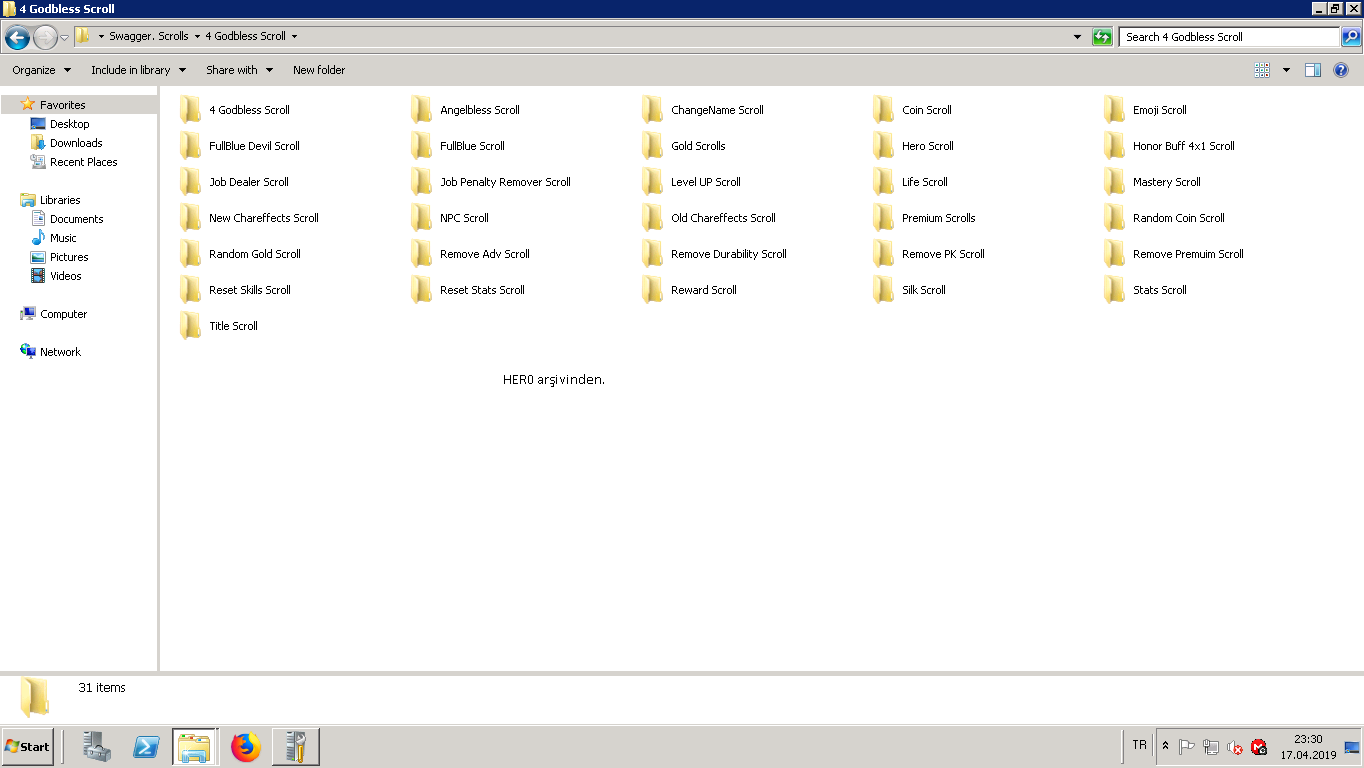Open the Share with menu
The width and height of the screenshot is (1364, 768).
tap(240, 70)
